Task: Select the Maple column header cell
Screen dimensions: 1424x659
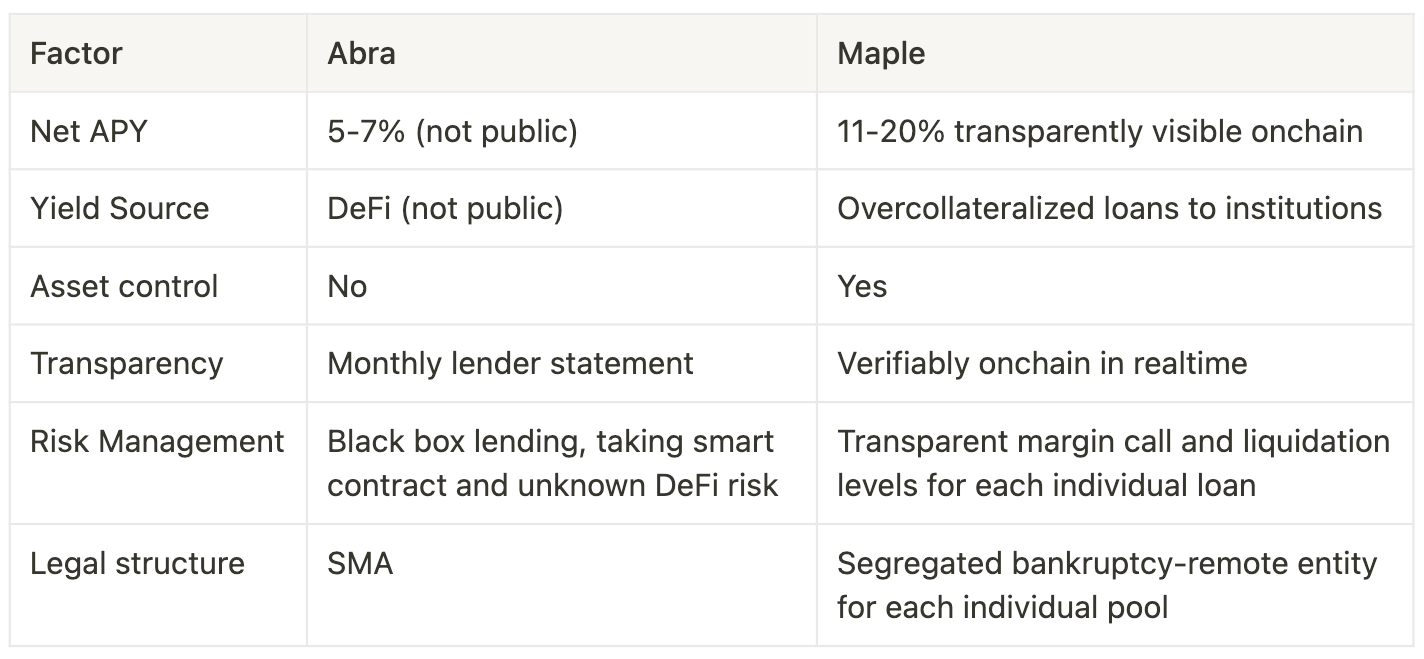Action: point(1115,53)
